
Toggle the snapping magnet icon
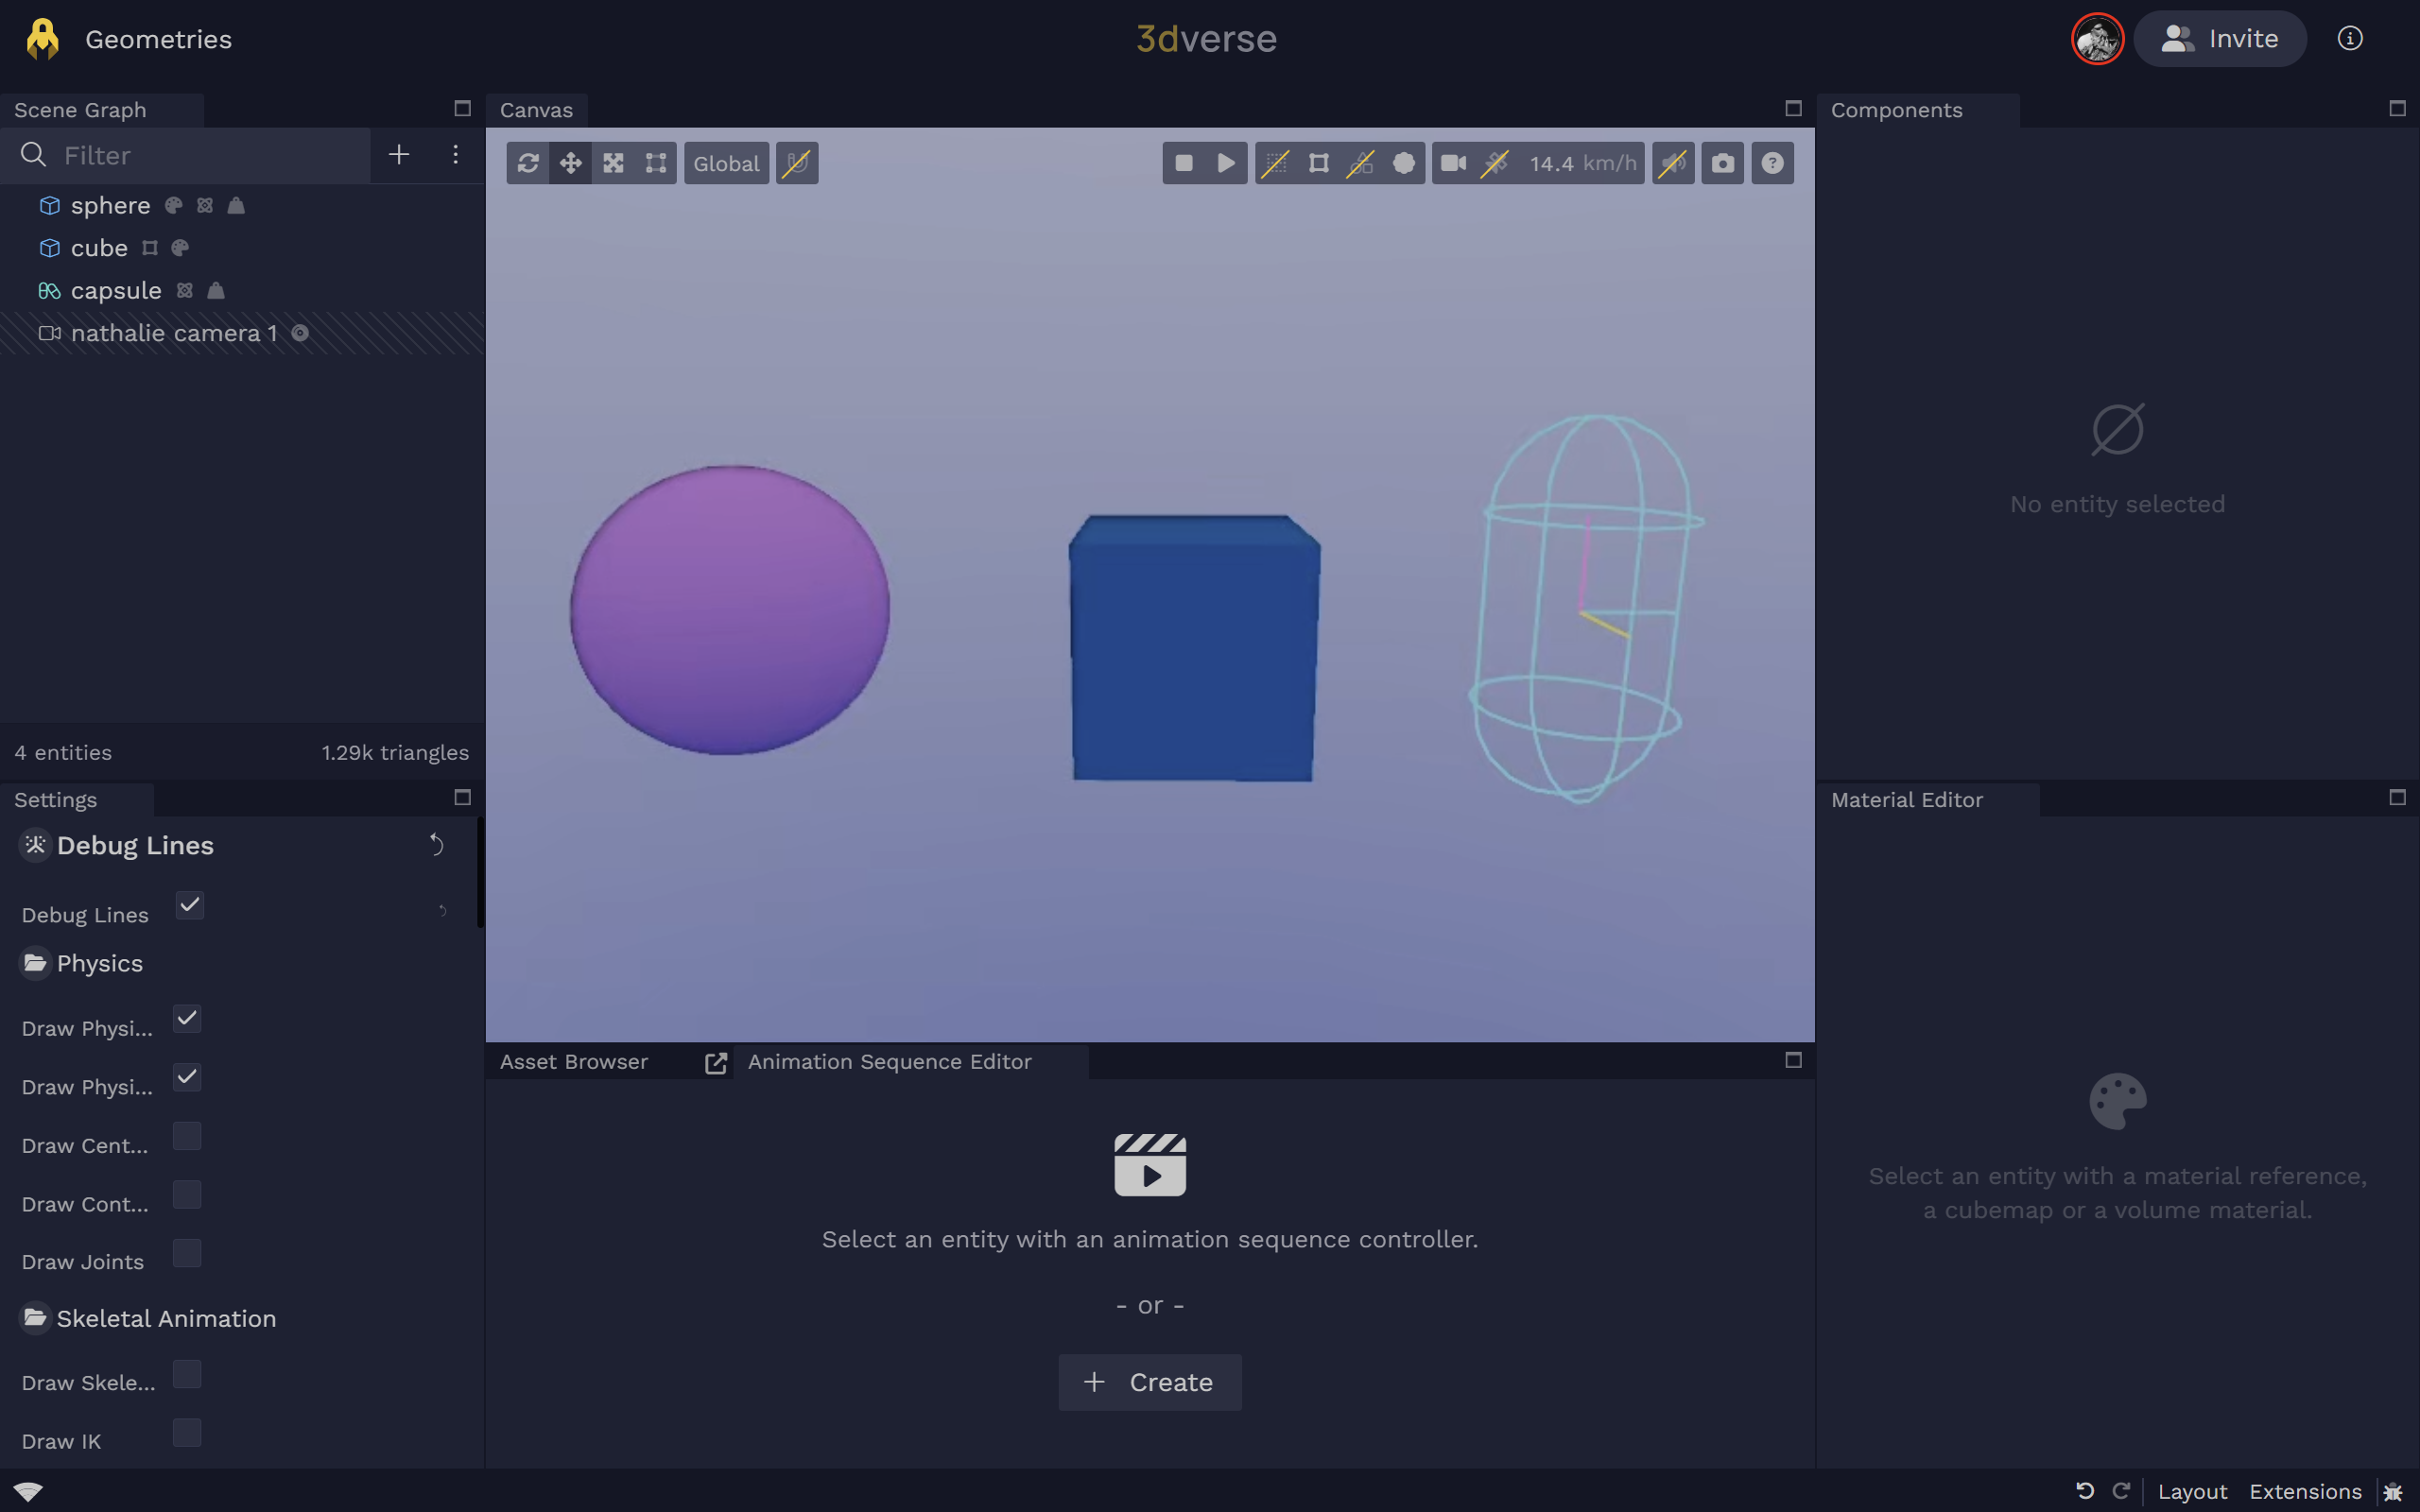797,163
